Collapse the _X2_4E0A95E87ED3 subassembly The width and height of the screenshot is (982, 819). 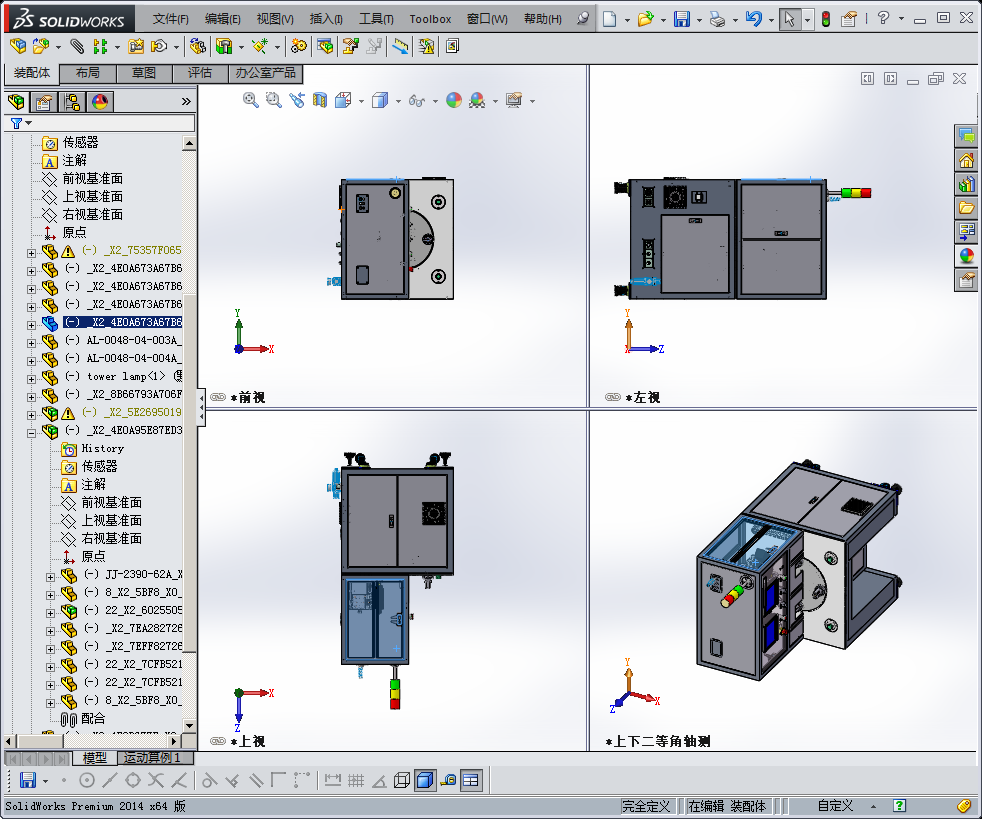point(31,433)
